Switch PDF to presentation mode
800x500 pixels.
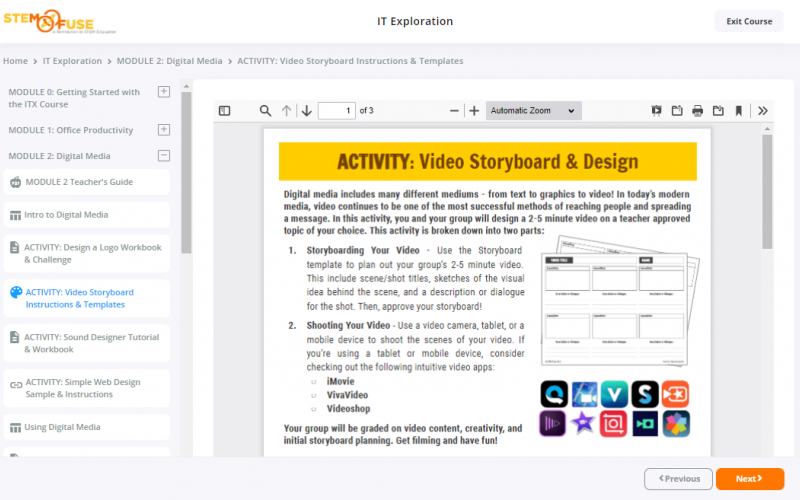[x=657, y=111]
